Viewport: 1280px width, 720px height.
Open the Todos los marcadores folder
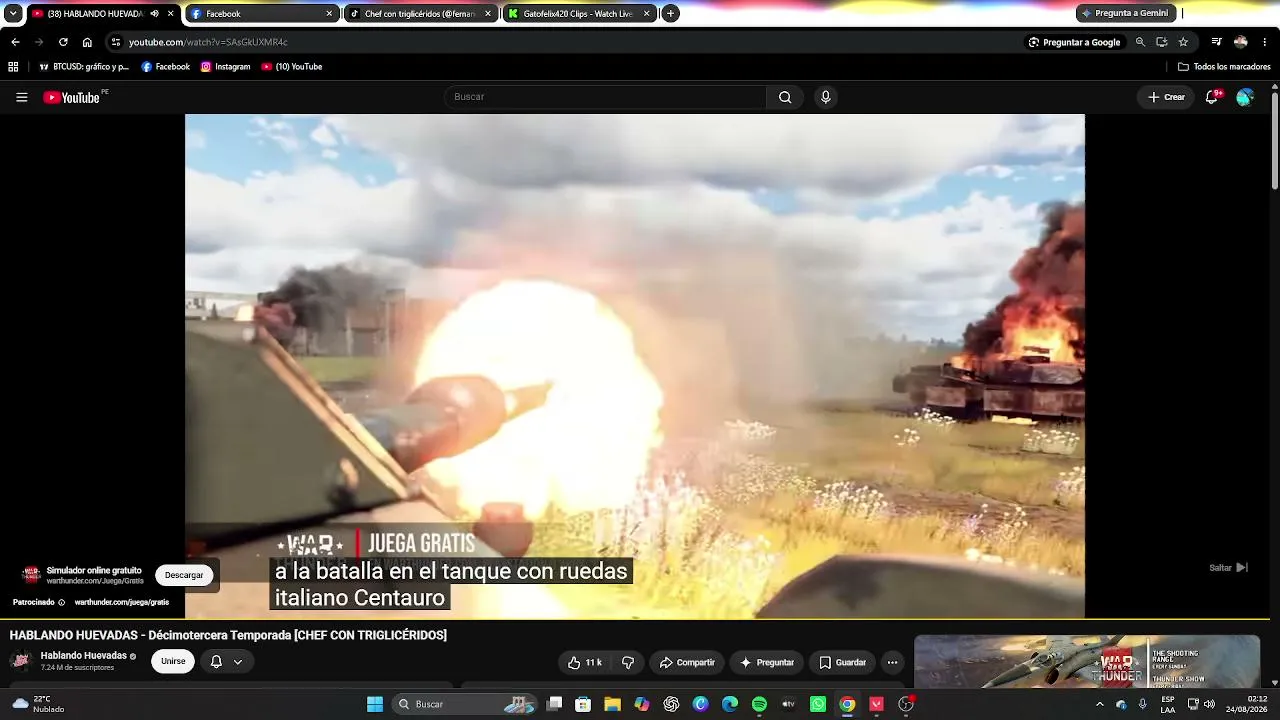[x=1224, y=67]
